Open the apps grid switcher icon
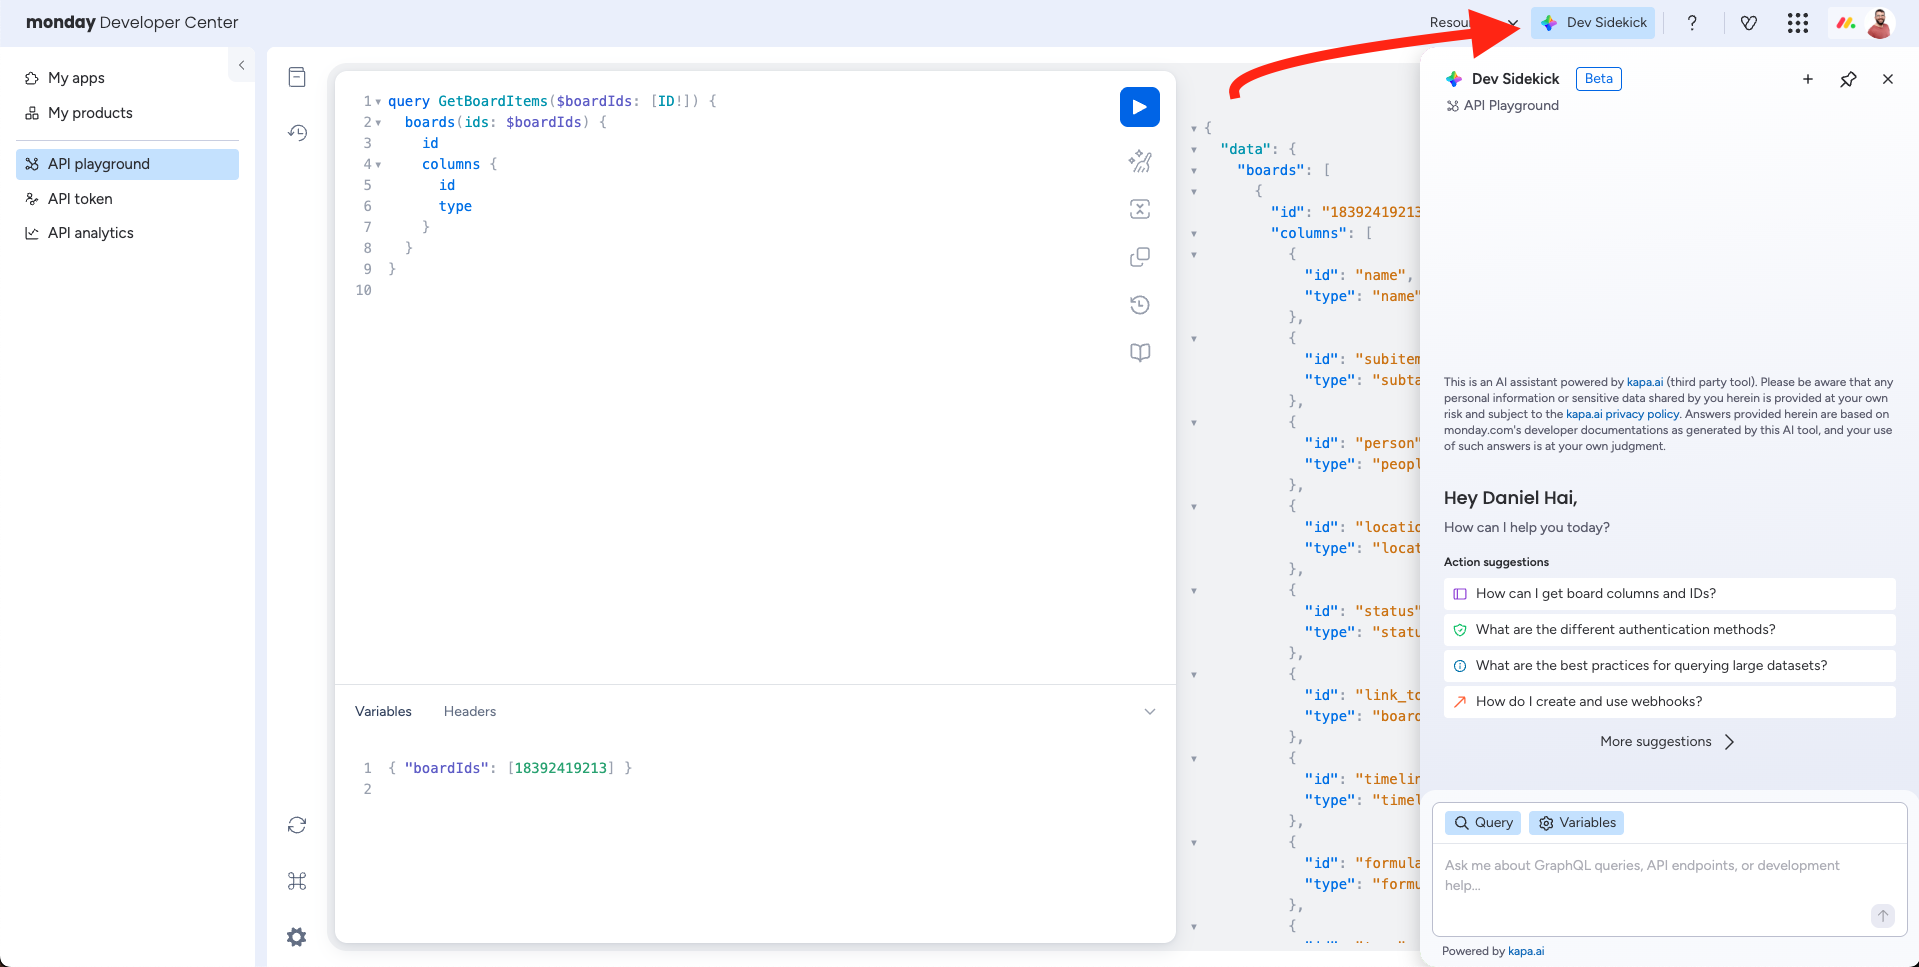This screenshot has width=1919, height=967. (1798, 23)
